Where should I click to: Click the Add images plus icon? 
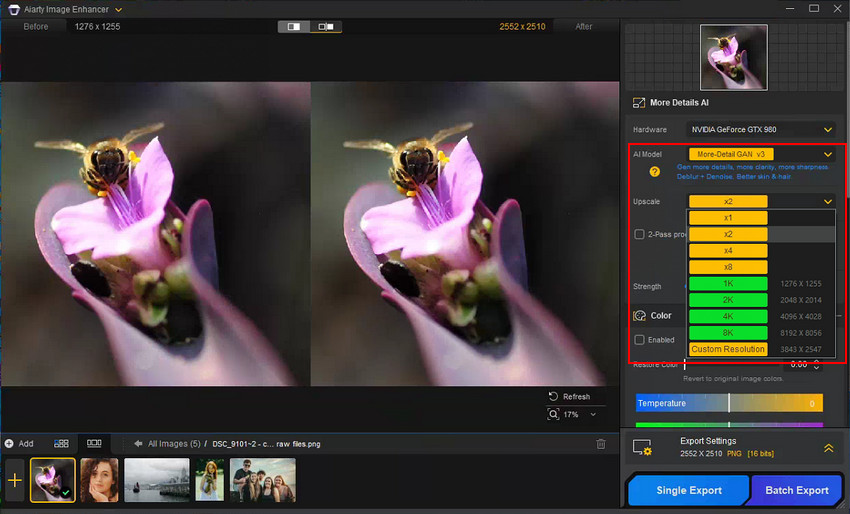[x=9, y=443]
